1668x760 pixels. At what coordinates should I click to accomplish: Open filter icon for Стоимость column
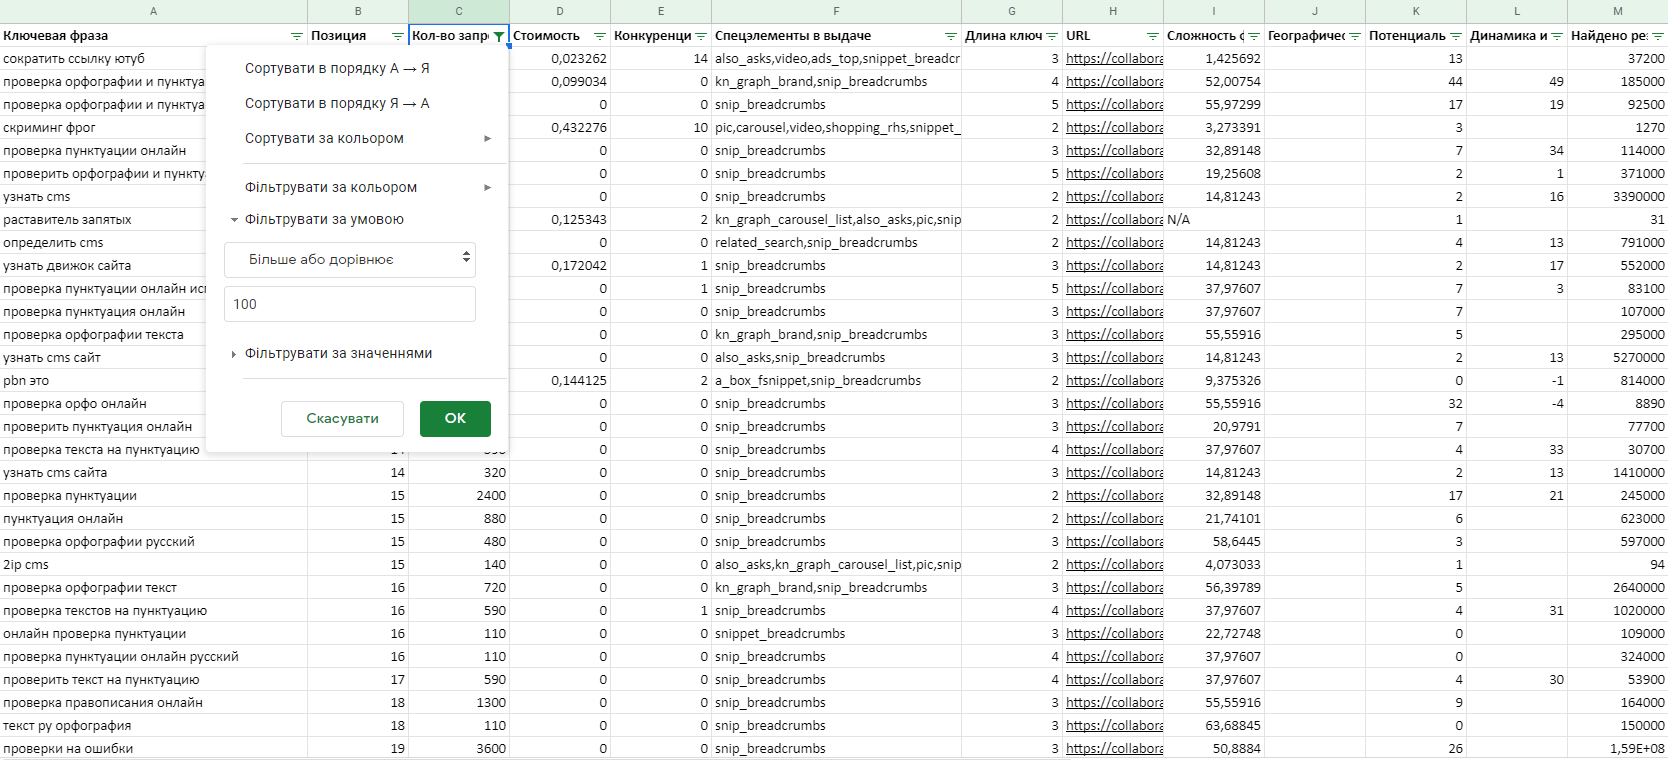coord(600,36)
